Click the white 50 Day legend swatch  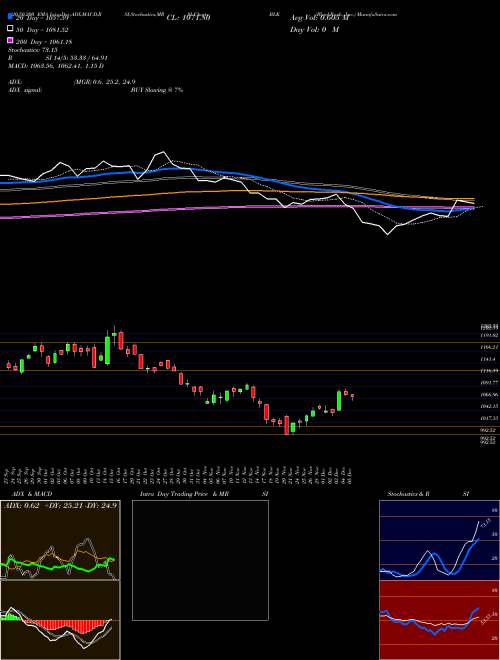10,29
